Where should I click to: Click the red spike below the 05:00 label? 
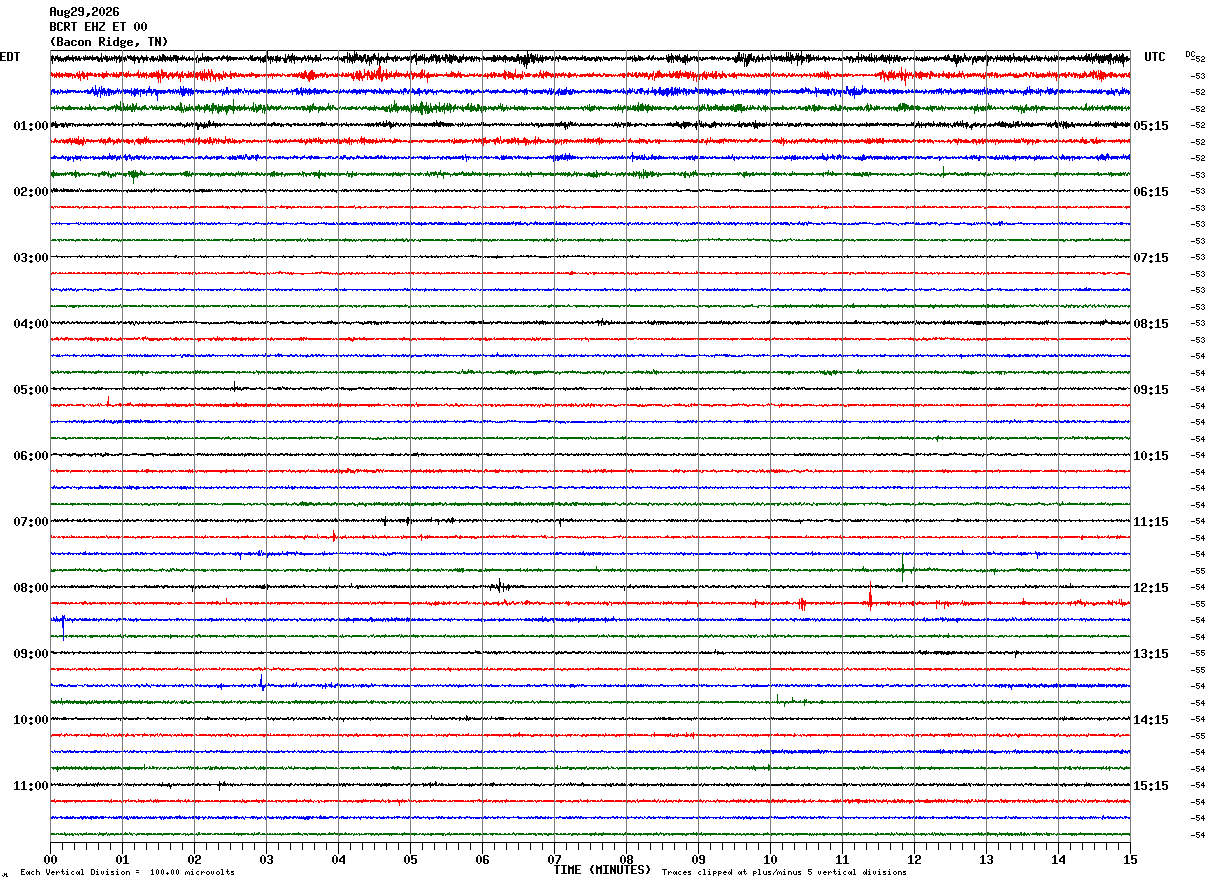tap(108, 401)
